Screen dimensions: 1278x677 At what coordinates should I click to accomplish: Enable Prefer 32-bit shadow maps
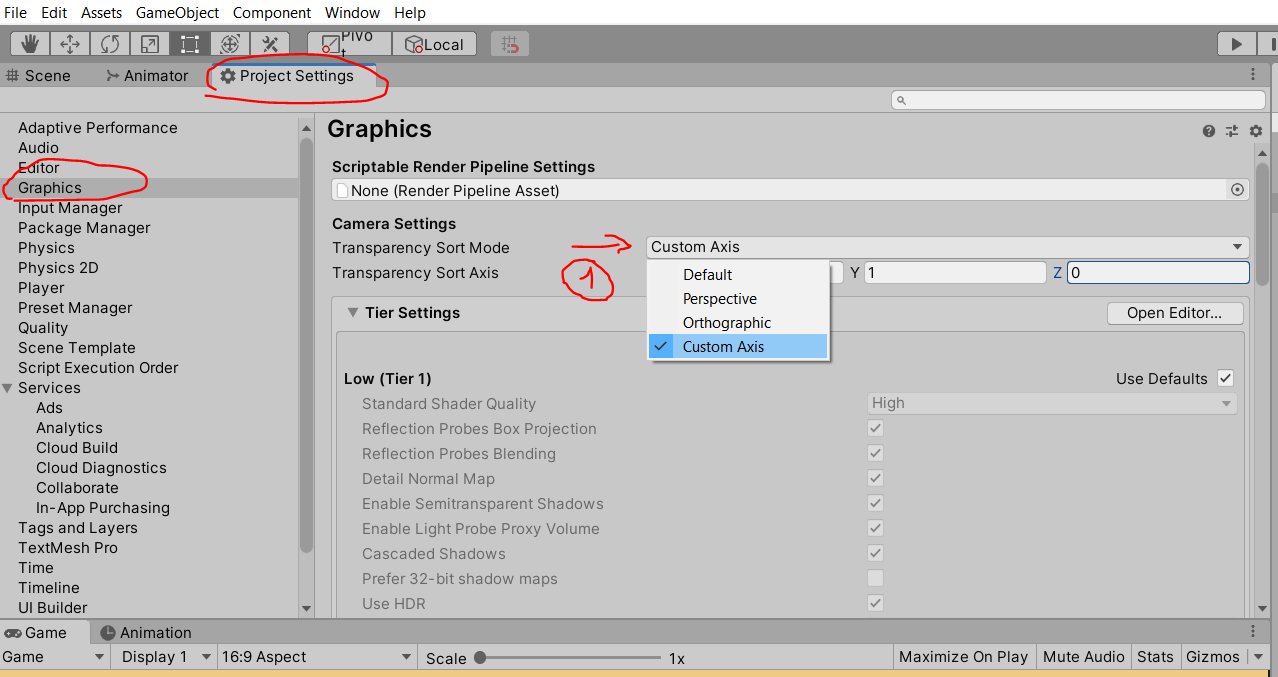875,578
